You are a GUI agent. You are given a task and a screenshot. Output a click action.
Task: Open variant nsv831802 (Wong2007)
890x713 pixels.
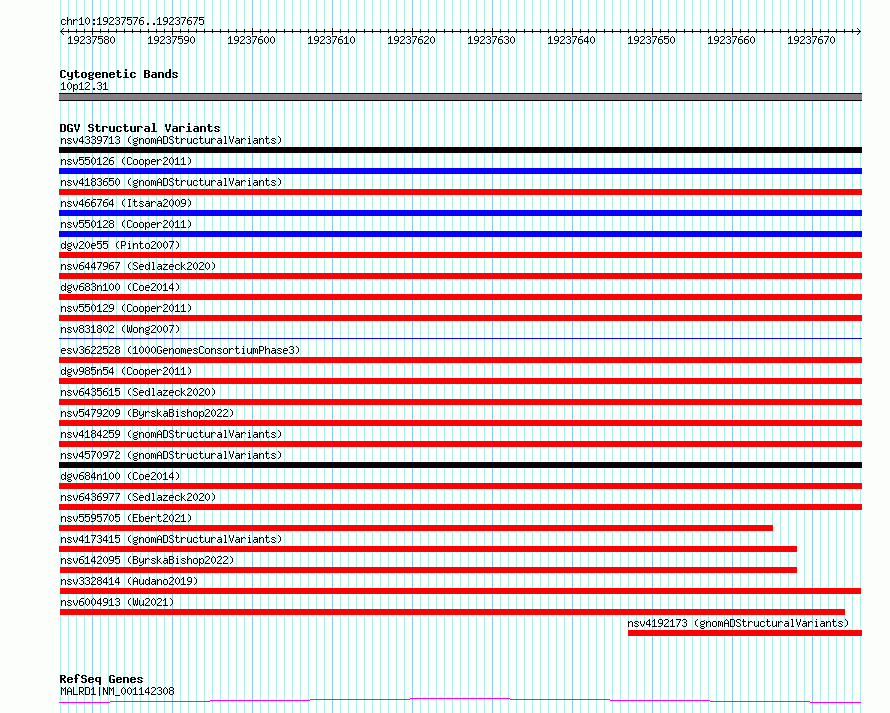coord(120,329)
